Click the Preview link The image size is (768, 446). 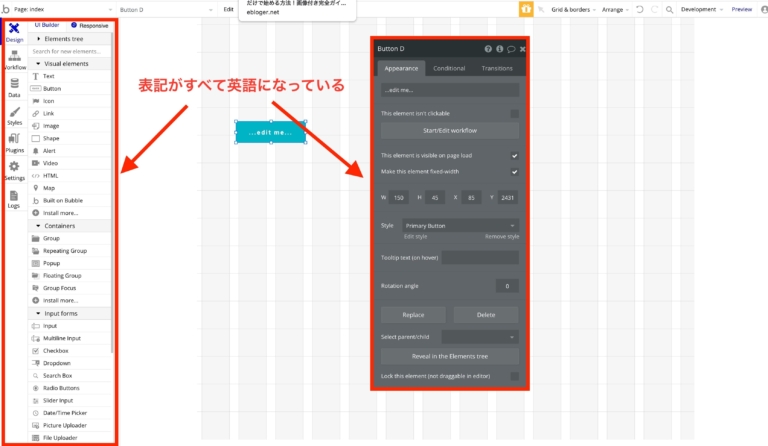[x=742, y=9]
